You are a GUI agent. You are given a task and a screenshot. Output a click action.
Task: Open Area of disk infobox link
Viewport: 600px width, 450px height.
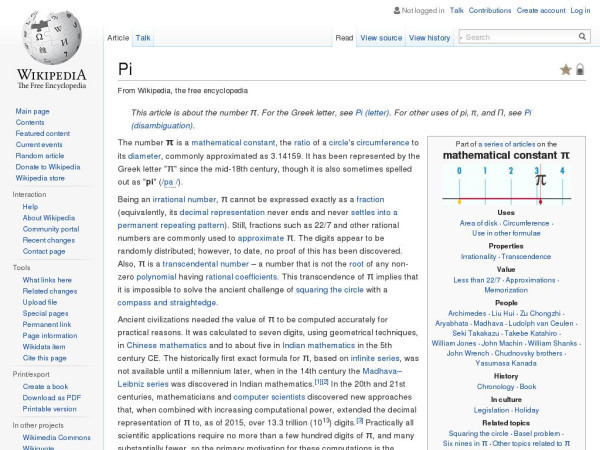pyautogui.click(x=479, y=223)
